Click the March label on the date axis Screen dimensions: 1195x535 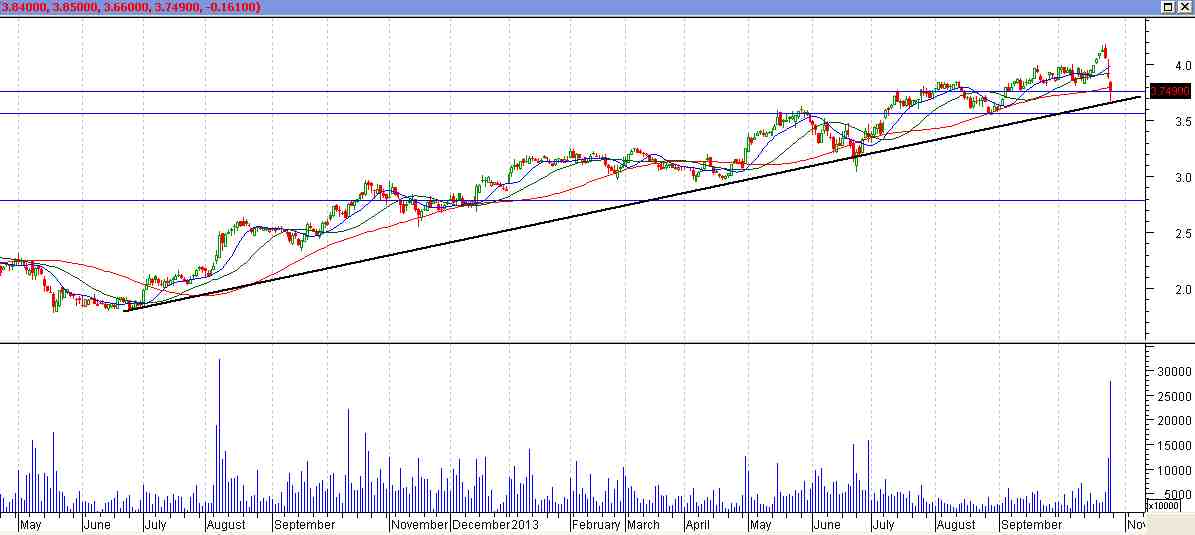click(x=644, y=525)
